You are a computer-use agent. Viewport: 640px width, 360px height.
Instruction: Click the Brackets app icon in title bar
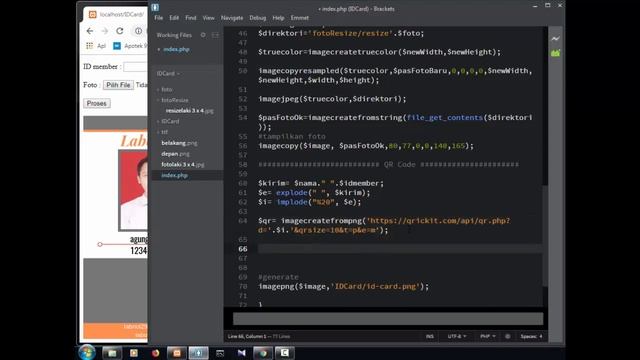tap(155, 7)
